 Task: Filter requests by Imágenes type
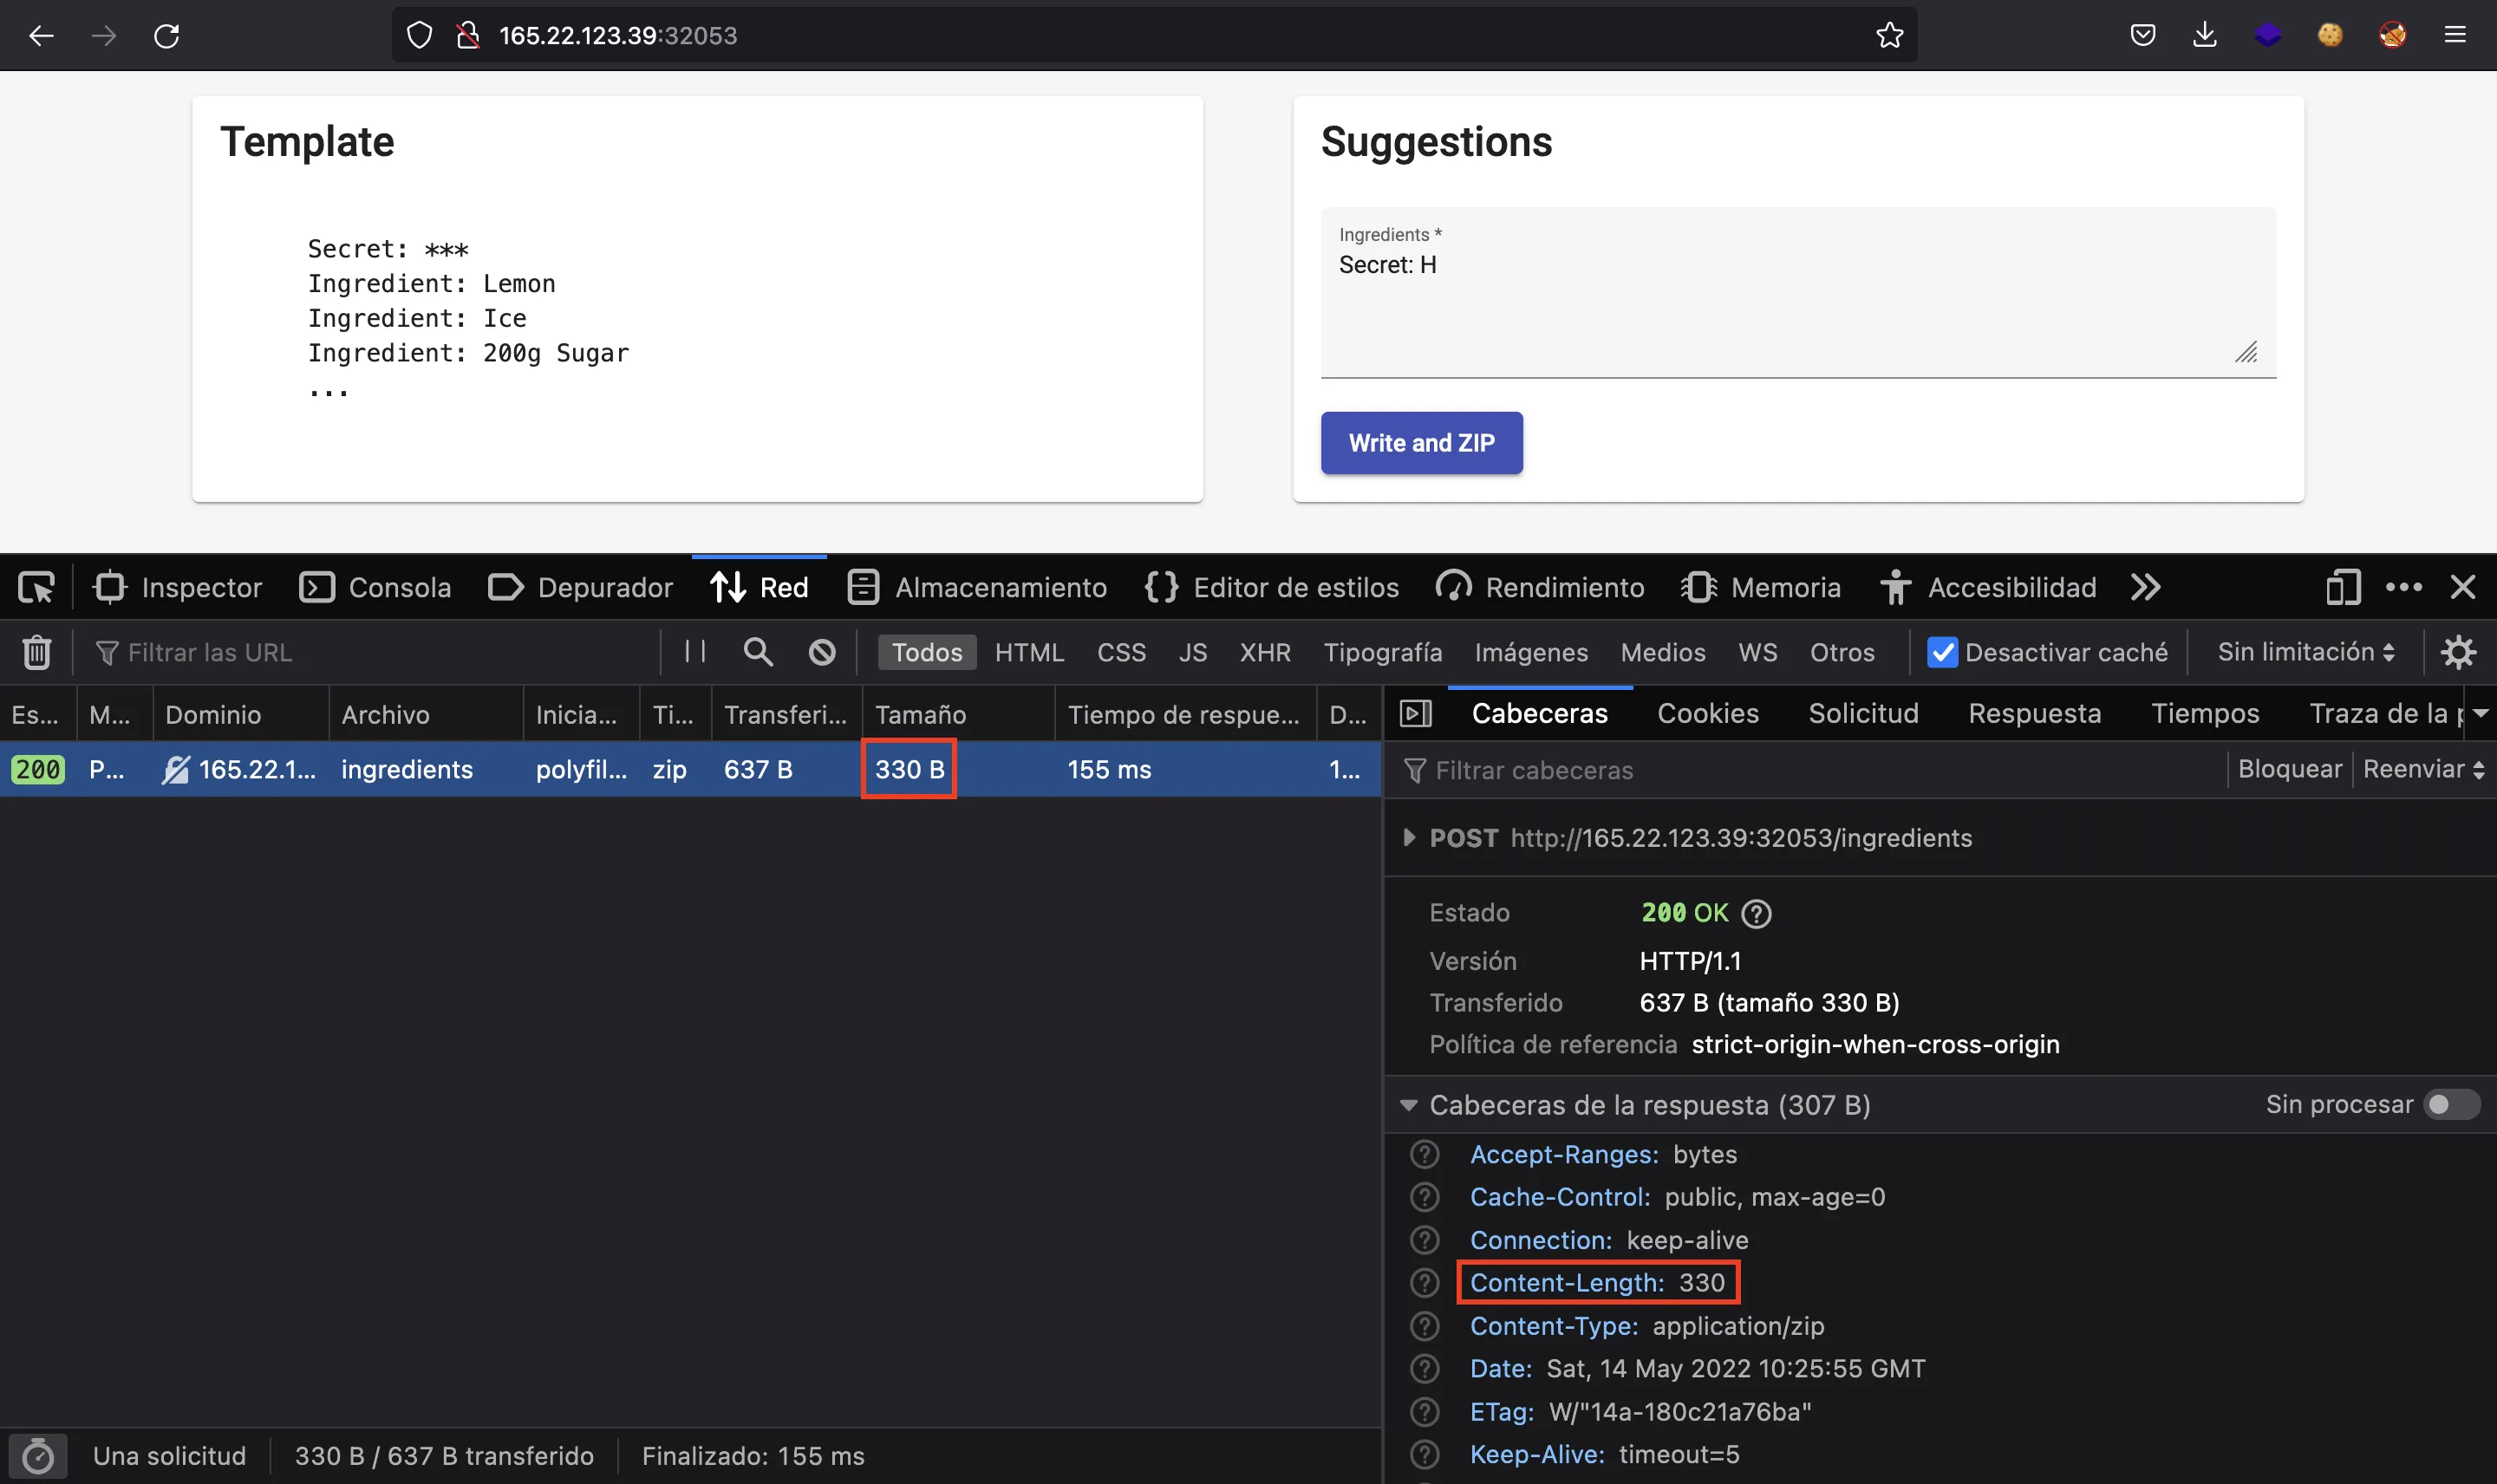(x=1531, y=652)
